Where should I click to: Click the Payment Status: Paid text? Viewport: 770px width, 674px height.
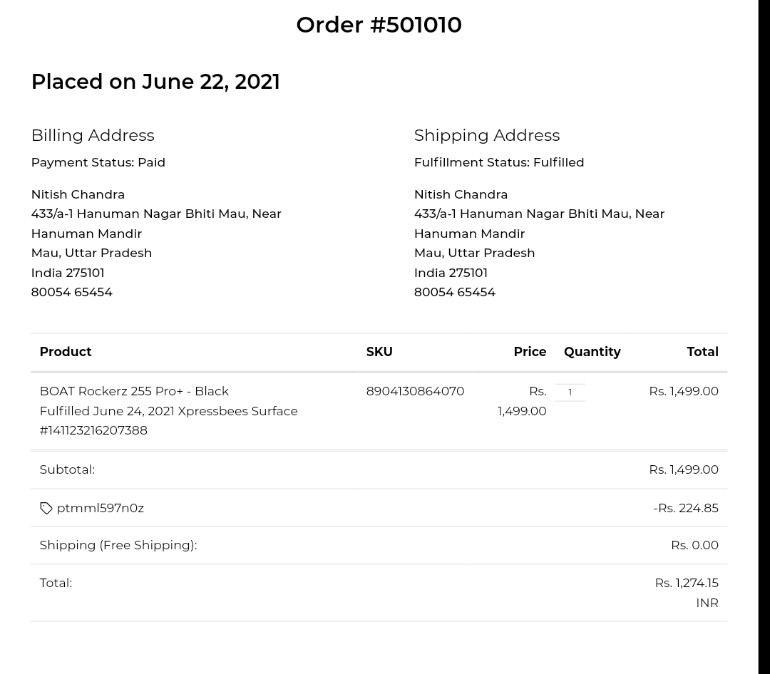click(98, 162)
